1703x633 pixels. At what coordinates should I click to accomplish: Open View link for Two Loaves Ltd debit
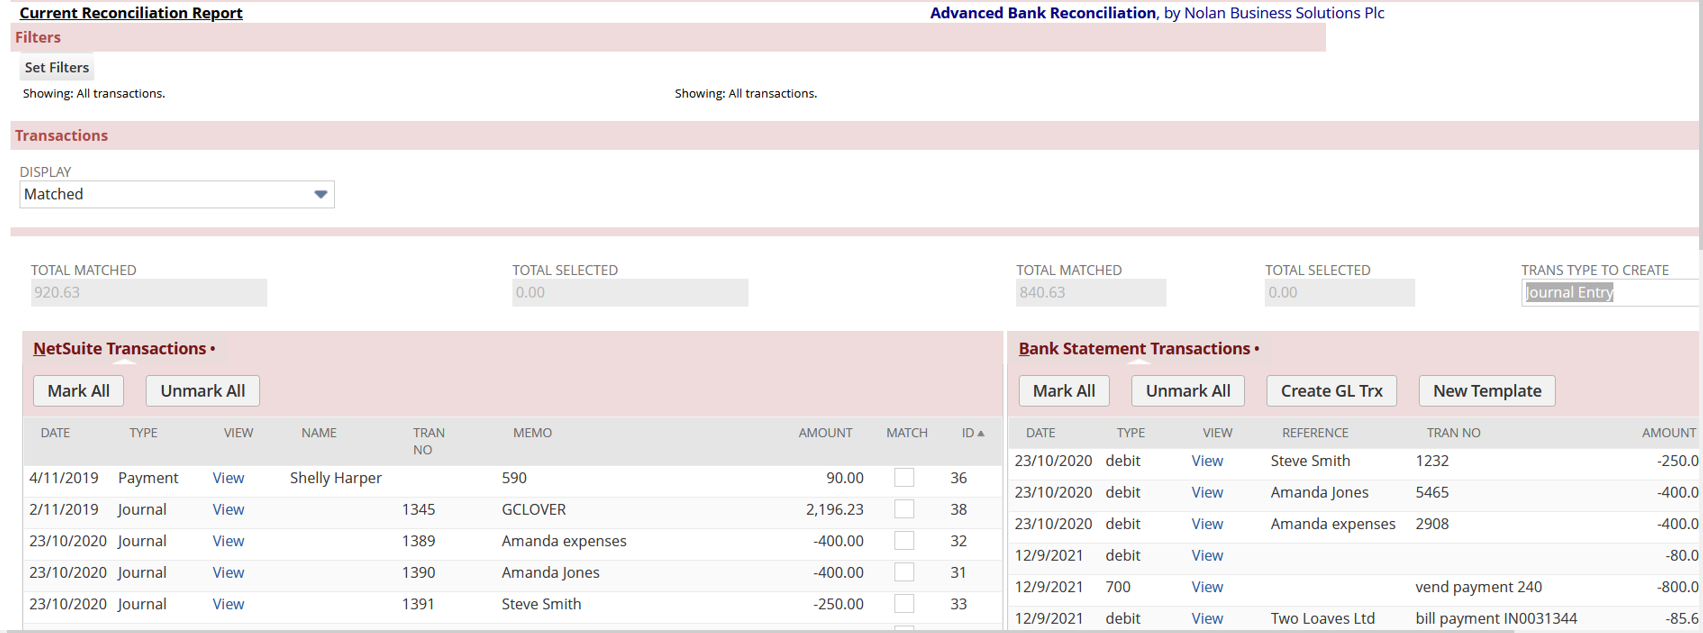pos(1207,618)
